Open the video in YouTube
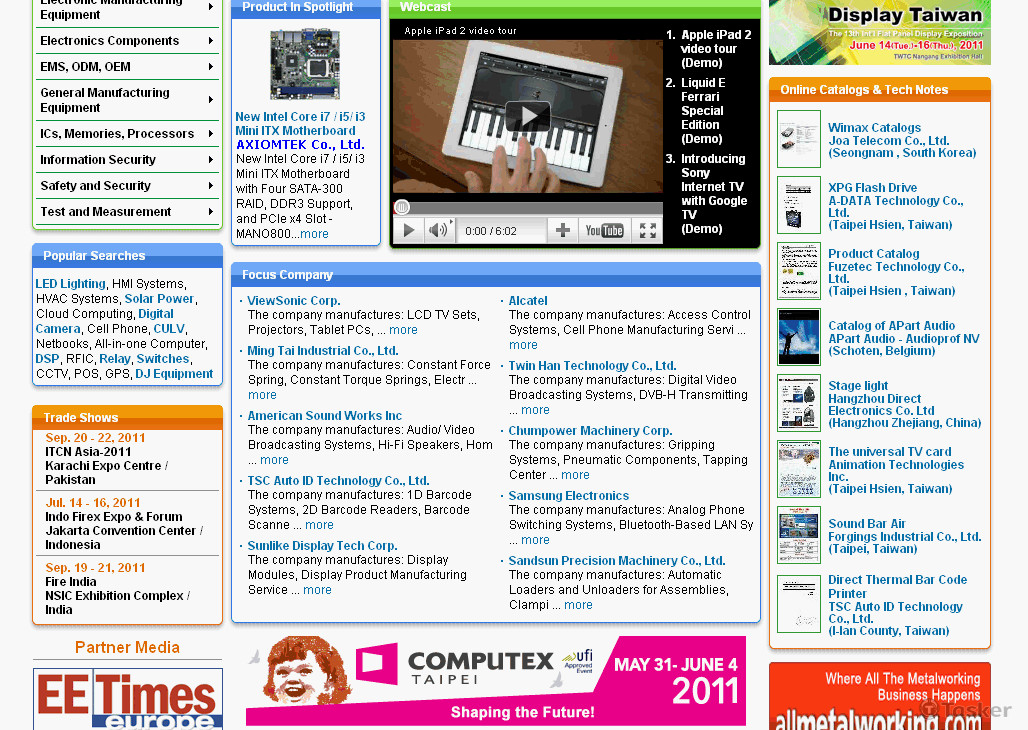 (x=604, y=231)
